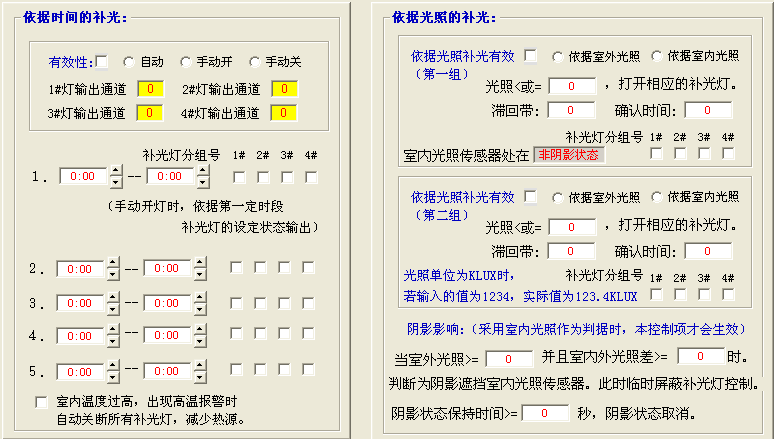Select the 手动开 radio option
This screenshot has width=774, height=439.
pos(186,61)
